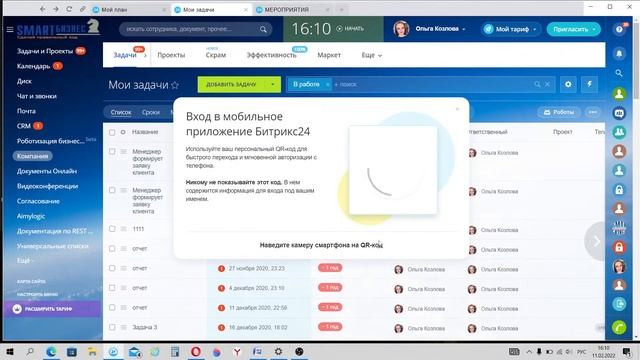Select the Список view tab
Viewport: 640px width, 360px height.
click(x=121, y=112)
